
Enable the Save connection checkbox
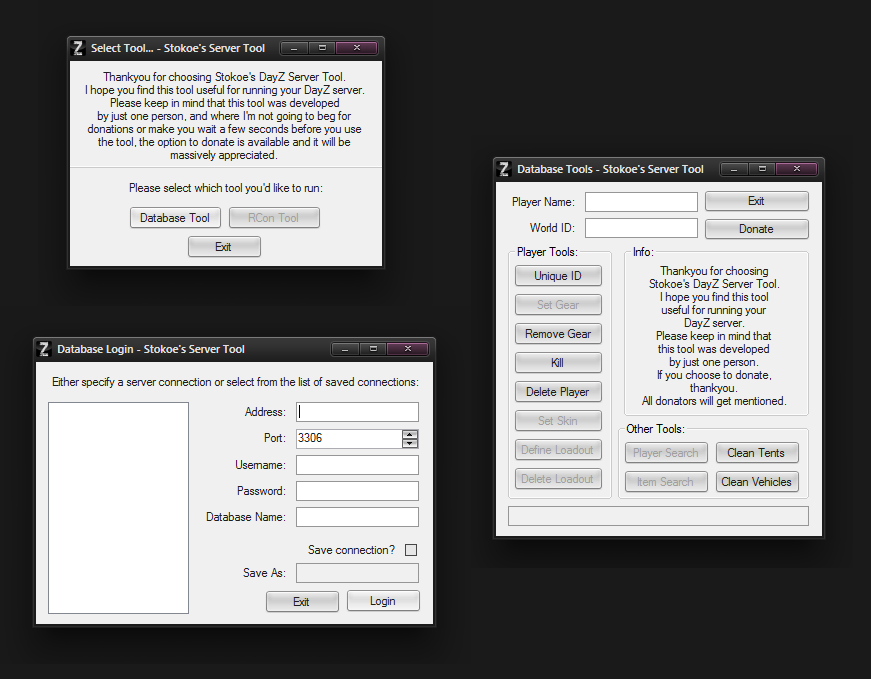(411, 550)
